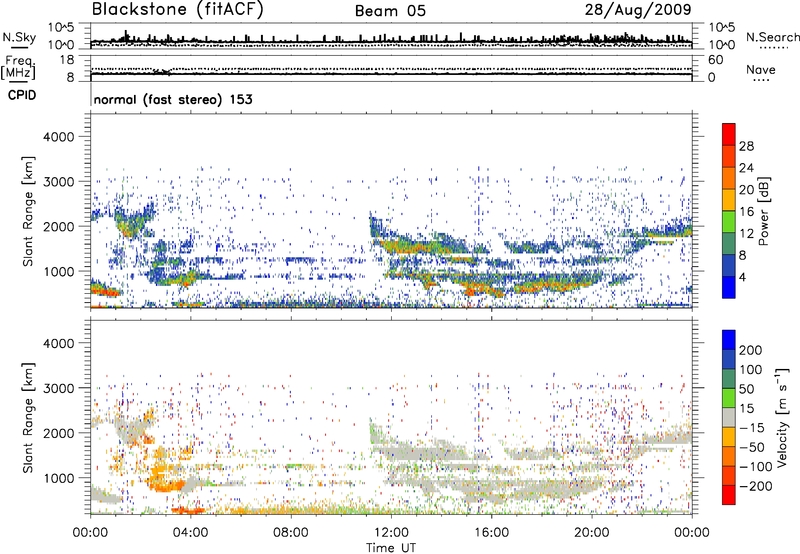Image resolution: width=800 pixels, height=554 pixels.
Task: Click '4000' on power panel range axis
Action: [59, 137]
